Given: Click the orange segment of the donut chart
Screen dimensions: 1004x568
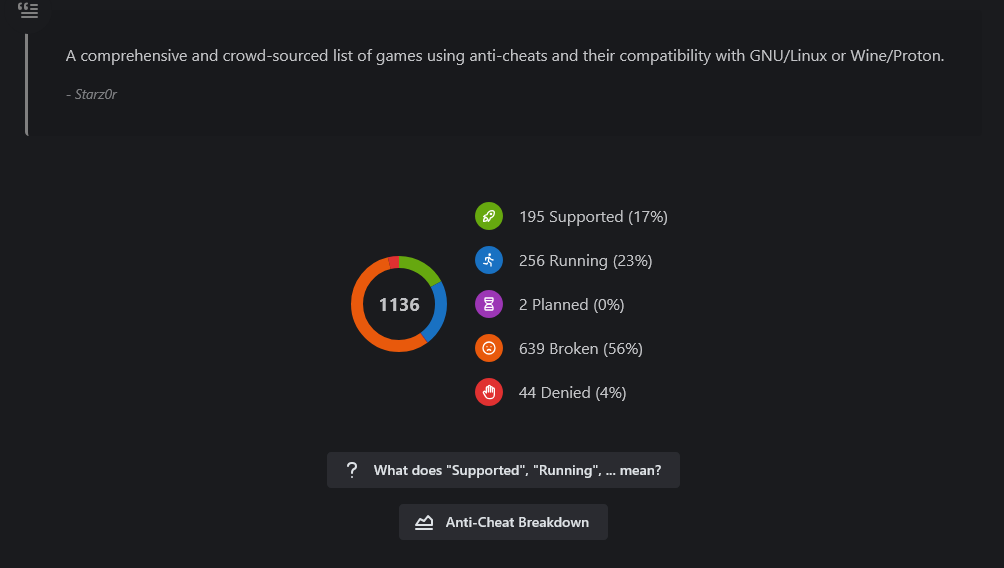Looking at the screenshot, I should pyautogui.click(x=360, y=320).
